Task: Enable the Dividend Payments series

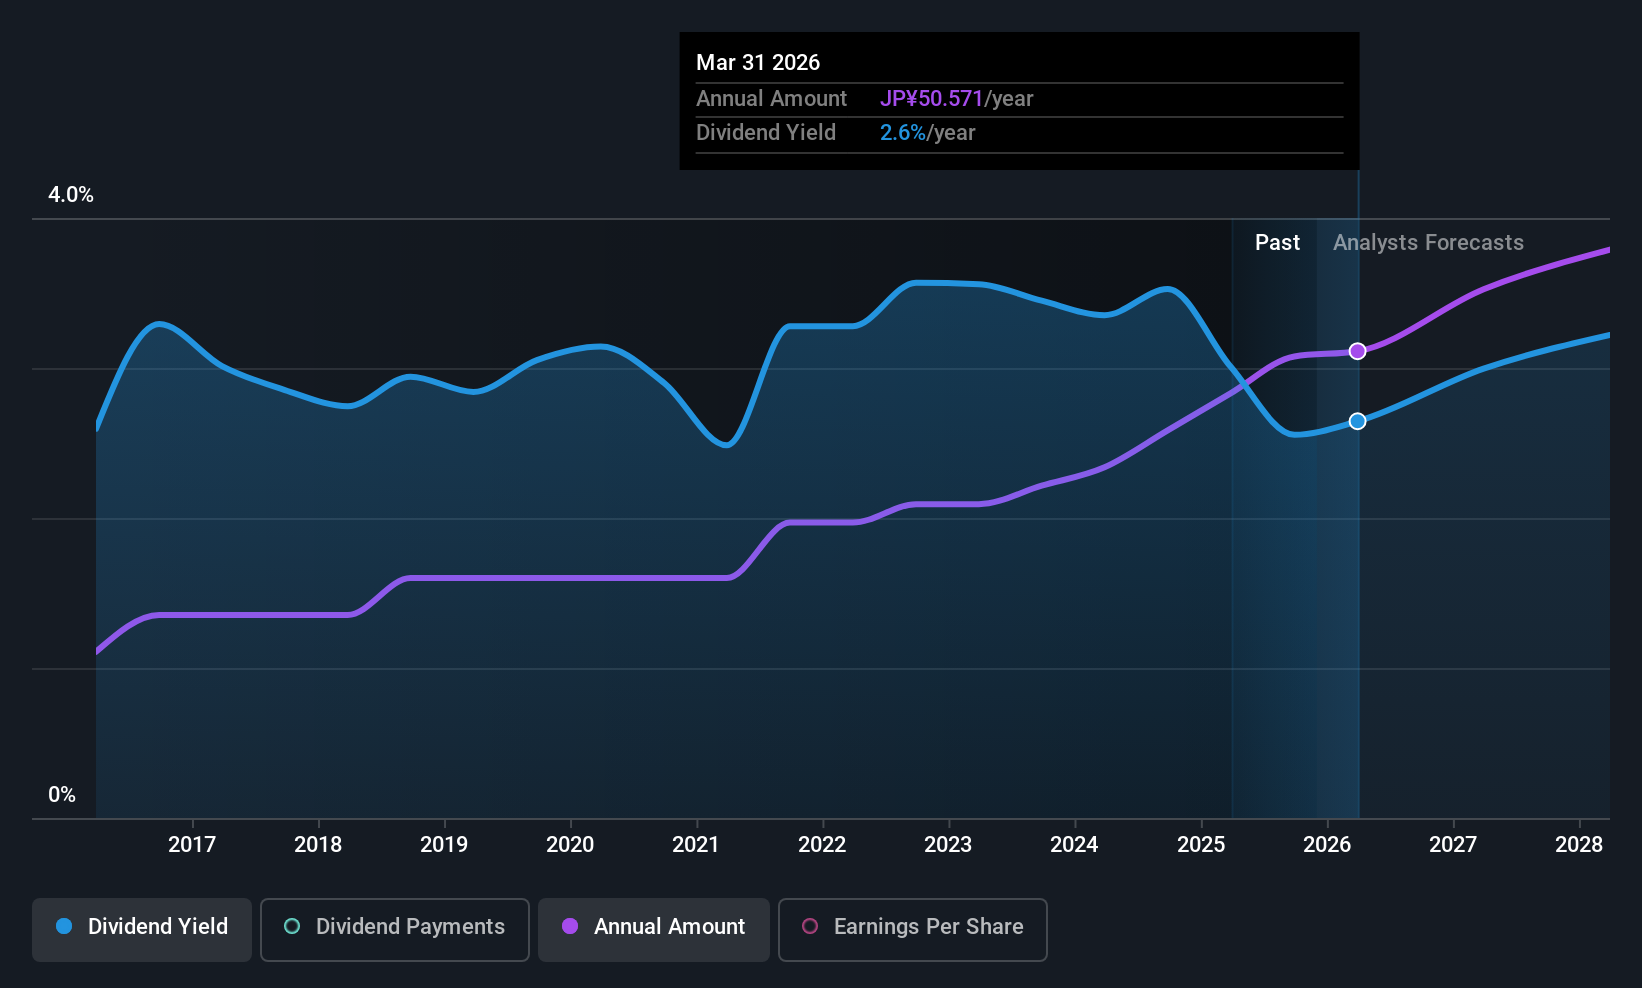Action: pyautogui.click(x=395, y=927)
